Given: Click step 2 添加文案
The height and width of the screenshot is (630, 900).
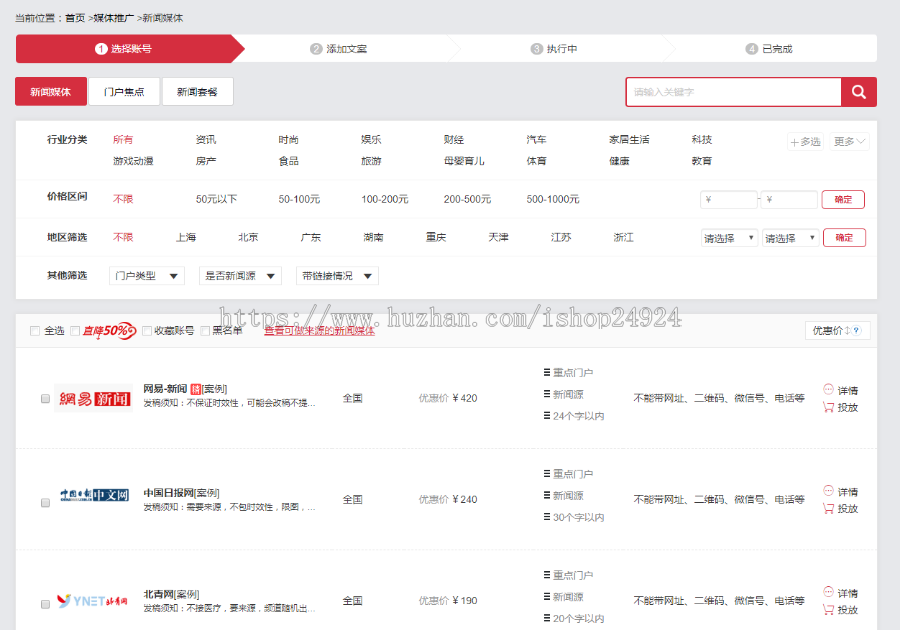Looking at the screenshot, I should pyautogui.click(x=339, y=49).
